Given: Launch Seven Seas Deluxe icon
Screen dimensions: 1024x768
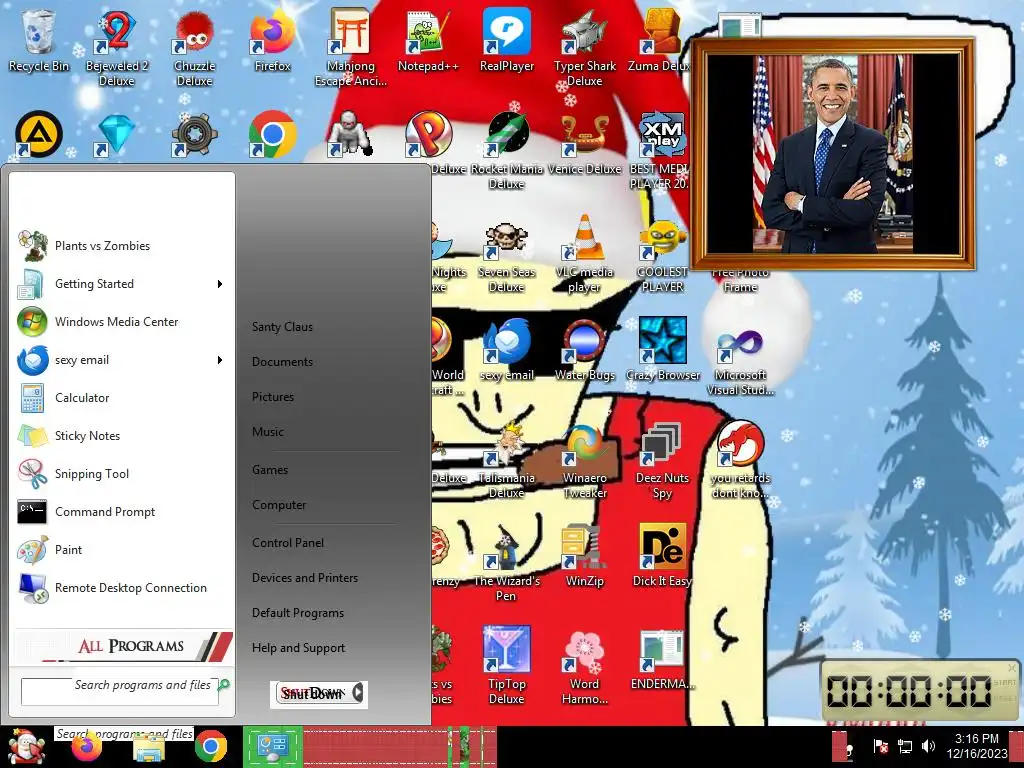Looking at the screenshot, I should point(507,255).
